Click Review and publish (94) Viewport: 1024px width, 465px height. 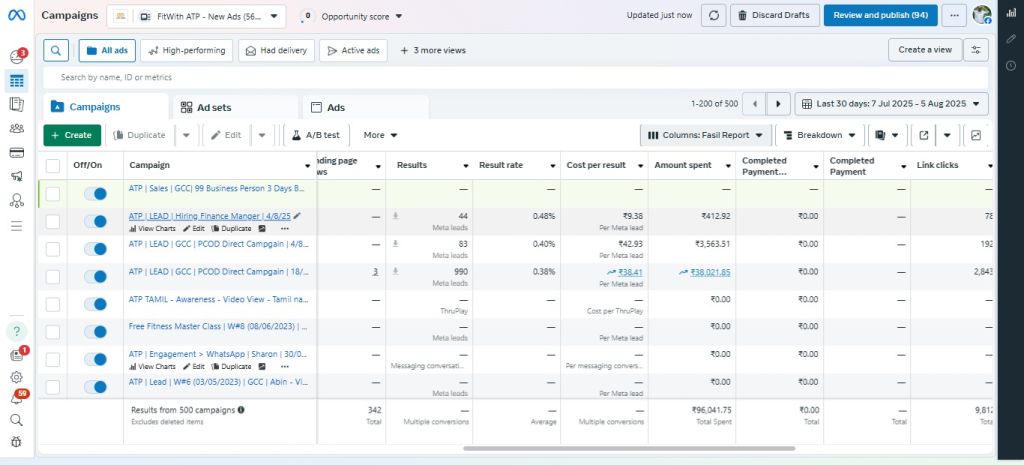click(x=880, y=16)
